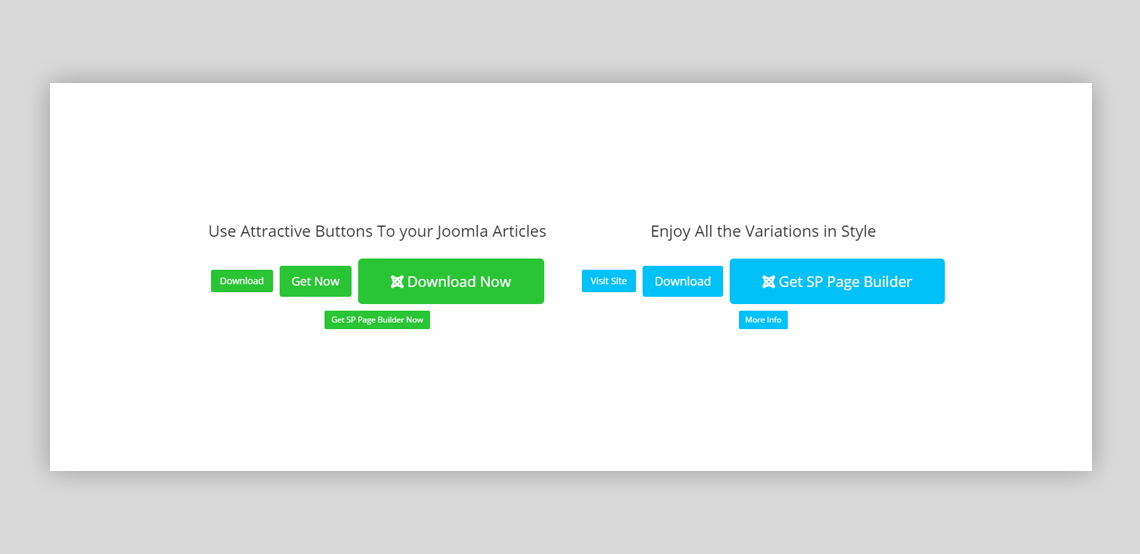Screen dimensions: 1140x554
Task: Click the large blue Get SP Page Builder button
Action: click(x=845, y=281)
